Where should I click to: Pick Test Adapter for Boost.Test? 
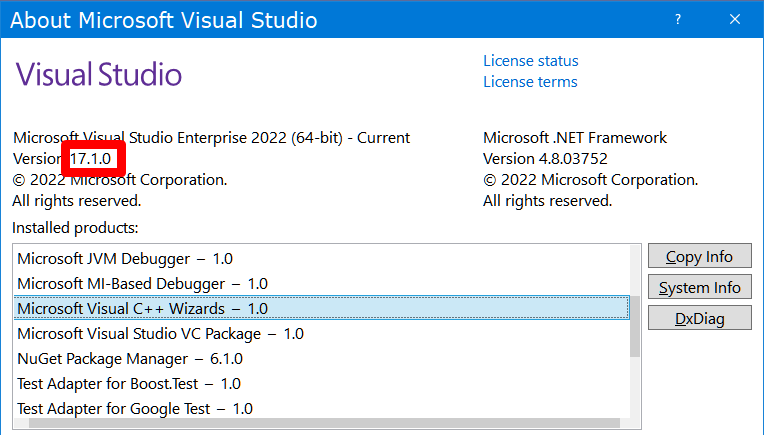pyautogui.click(x=129, y=384)
